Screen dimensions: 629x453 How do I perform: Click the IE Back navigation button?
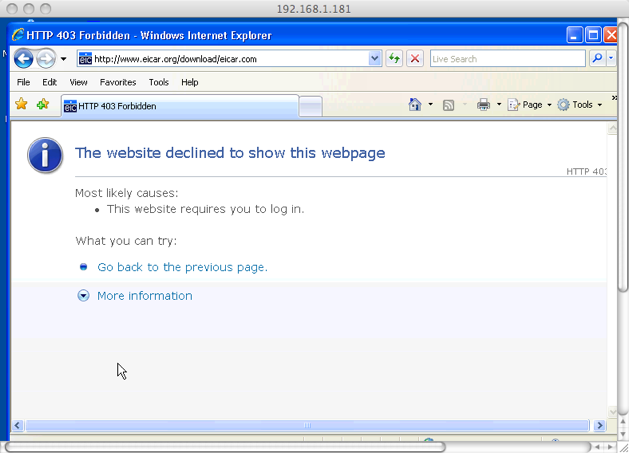tap(23, 59)
